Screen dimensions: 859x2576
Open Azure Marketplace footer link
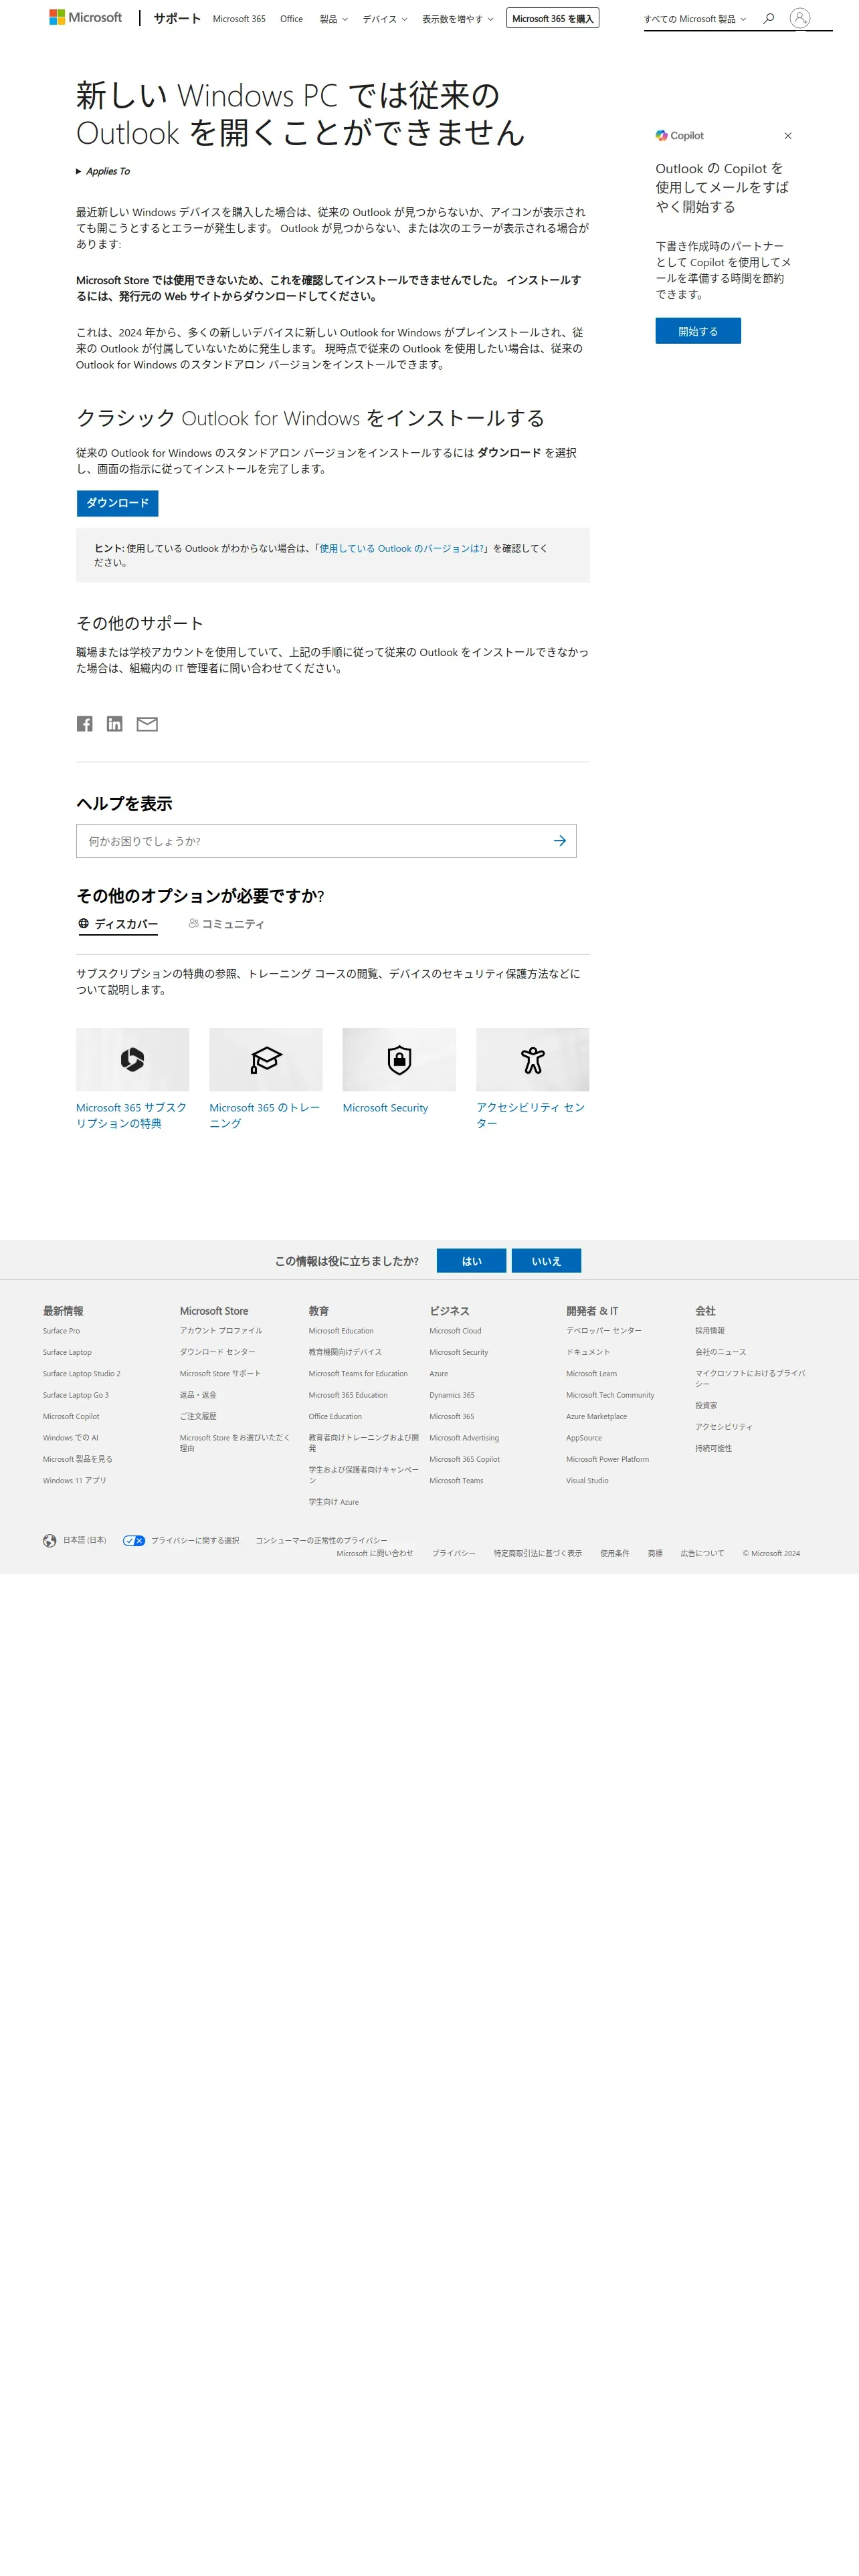click(x=597, y=1417)
